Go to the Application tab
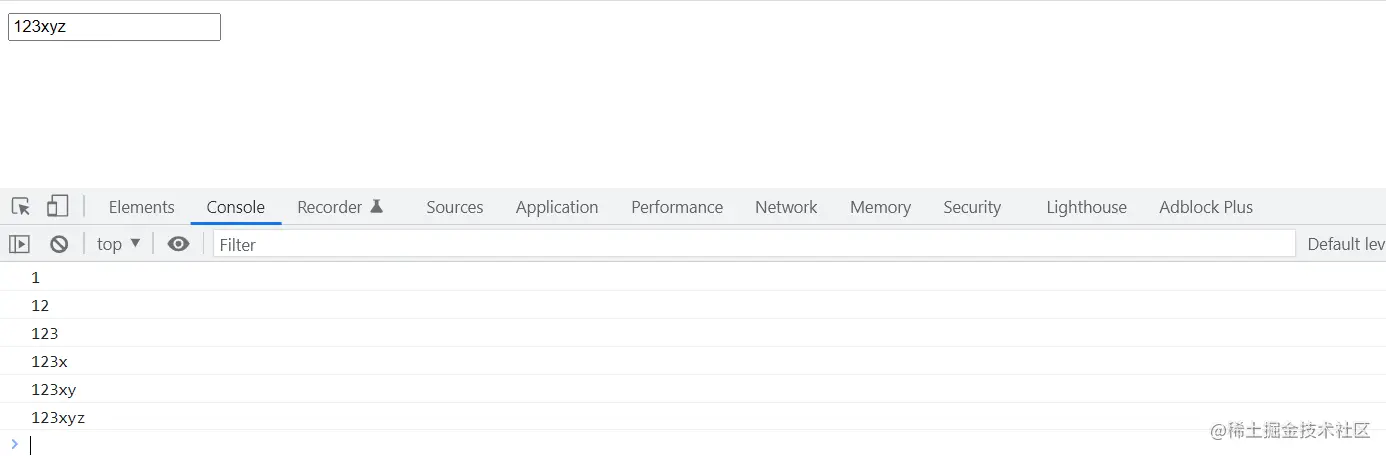1386x456 pixels. coord(556,207)
